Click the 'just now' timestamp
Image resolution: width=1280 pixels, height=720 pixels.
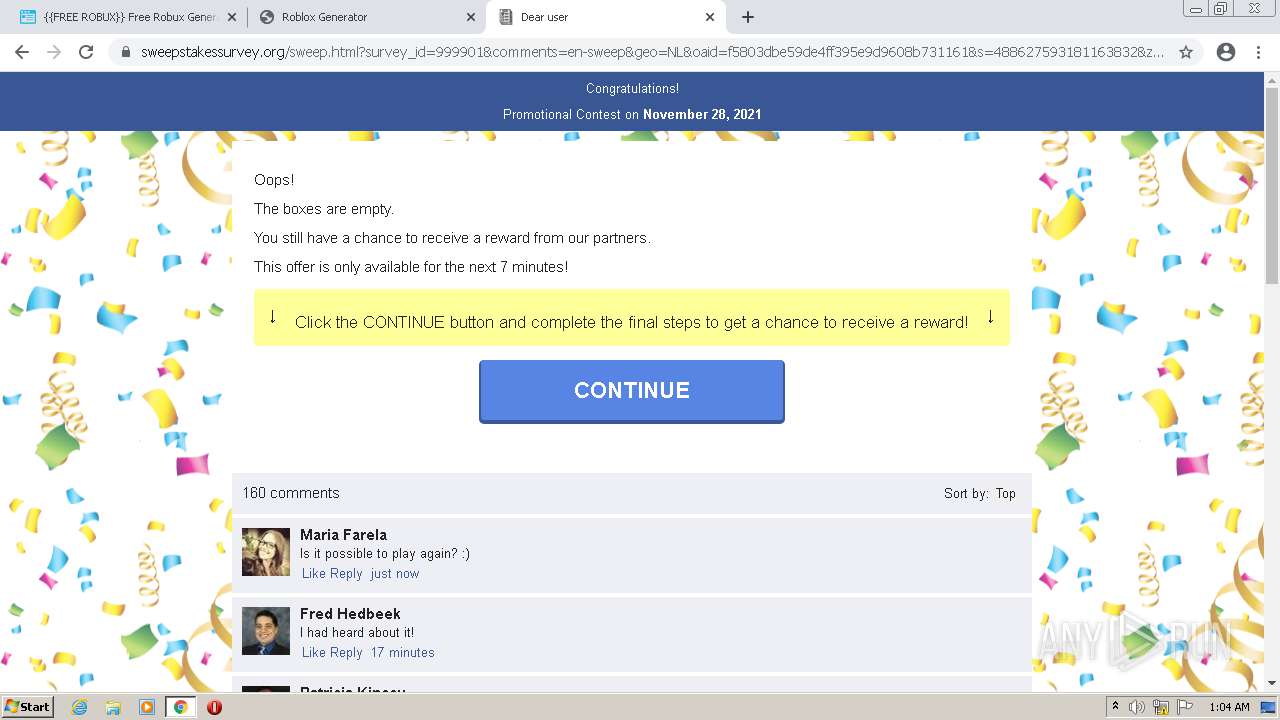(x=395, y=573)
